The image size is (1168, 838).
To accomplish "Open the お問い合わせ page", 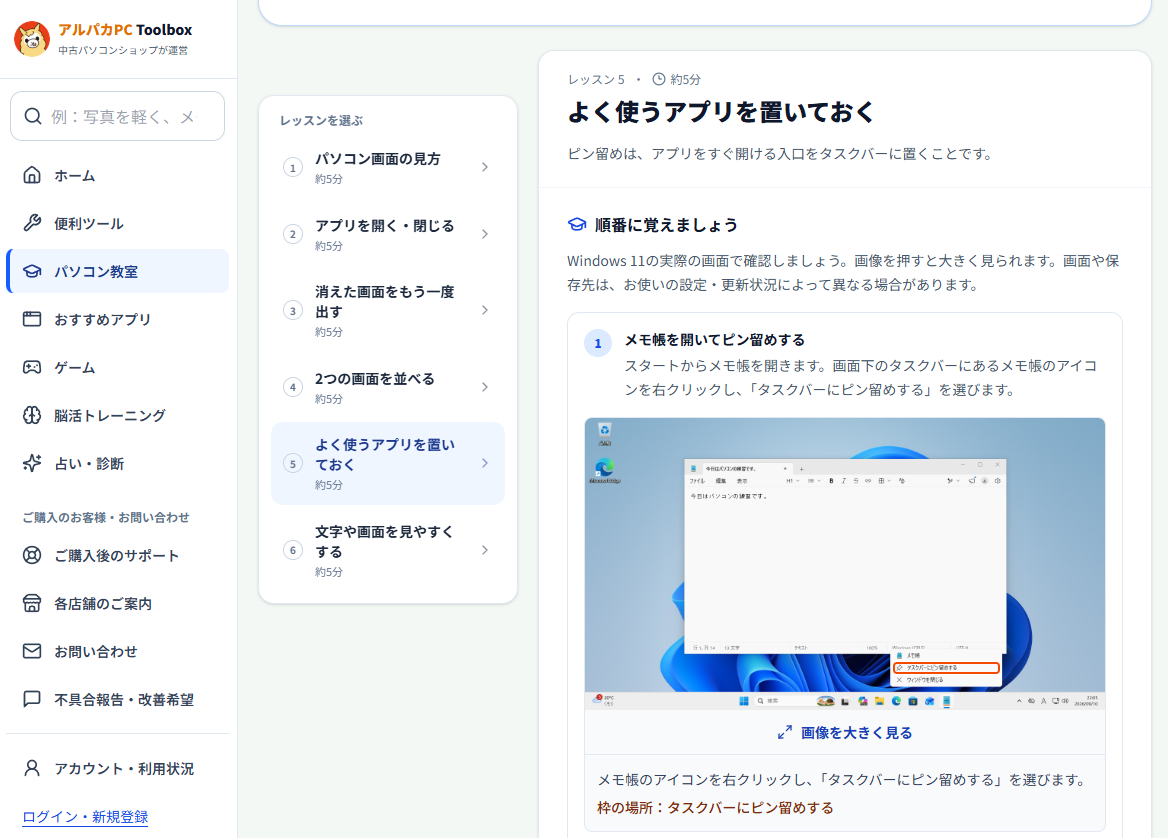I will 118,651.
